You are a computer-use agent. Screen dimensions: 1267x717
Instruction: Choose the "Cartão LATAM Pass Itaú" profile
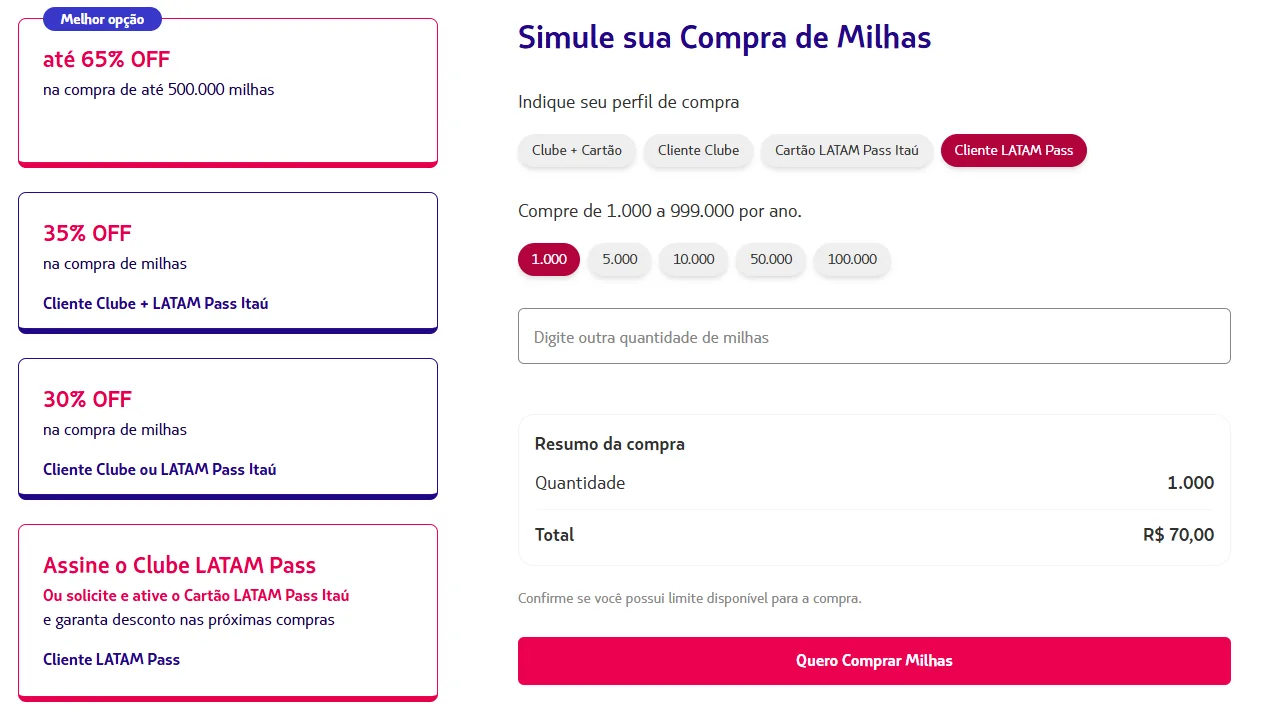[x=846, y=150]
